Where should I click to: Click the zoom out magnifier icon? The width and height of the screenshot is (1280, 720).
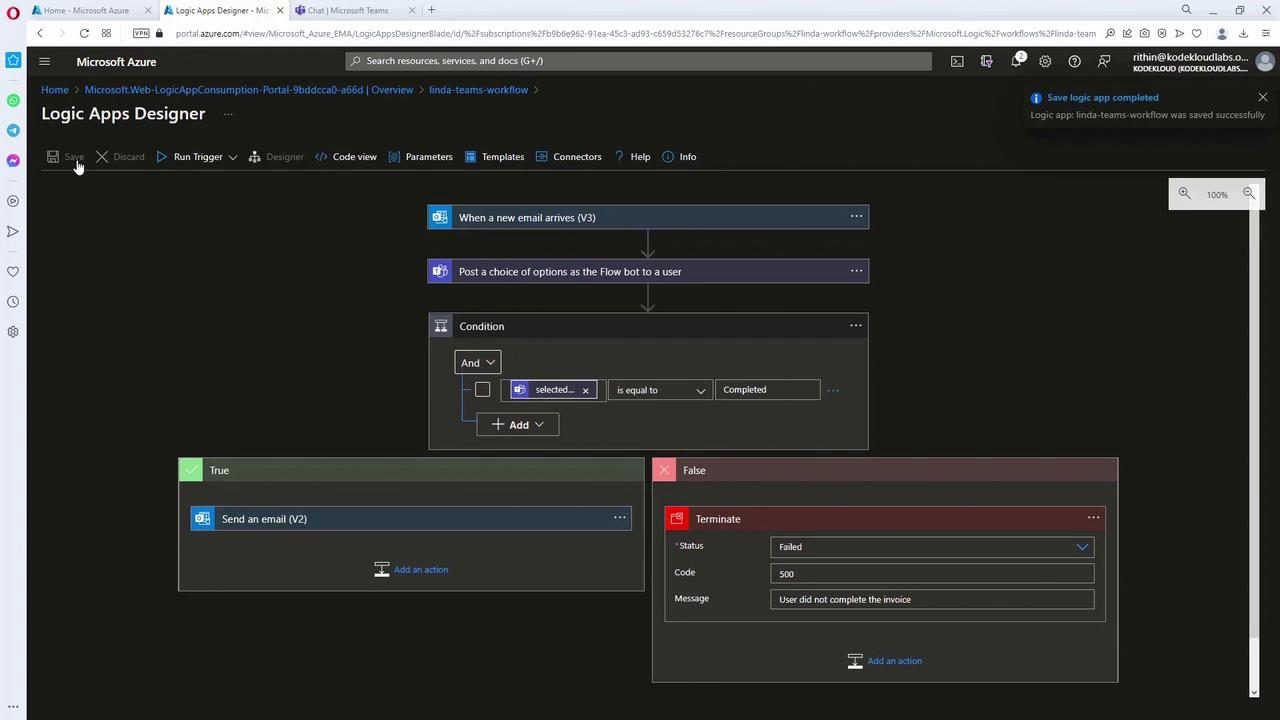[x=1248, y=194]
